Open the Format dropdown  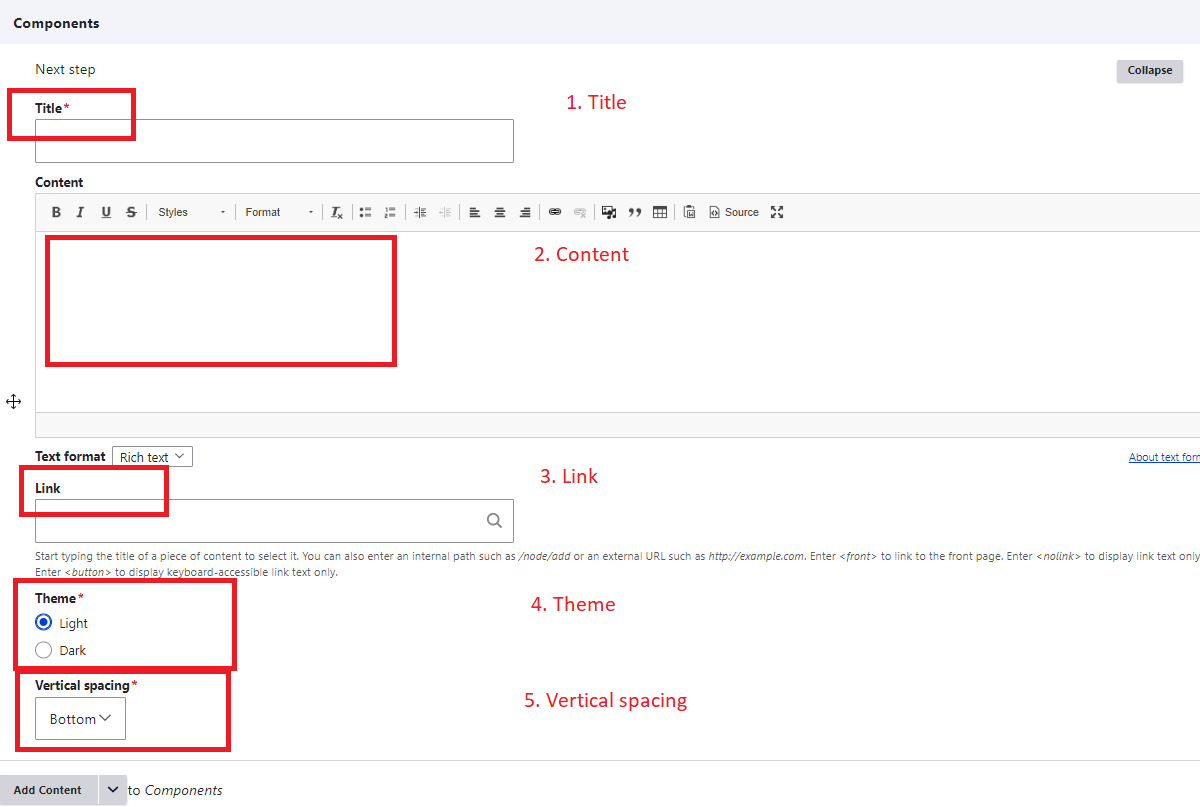point(279,212)
